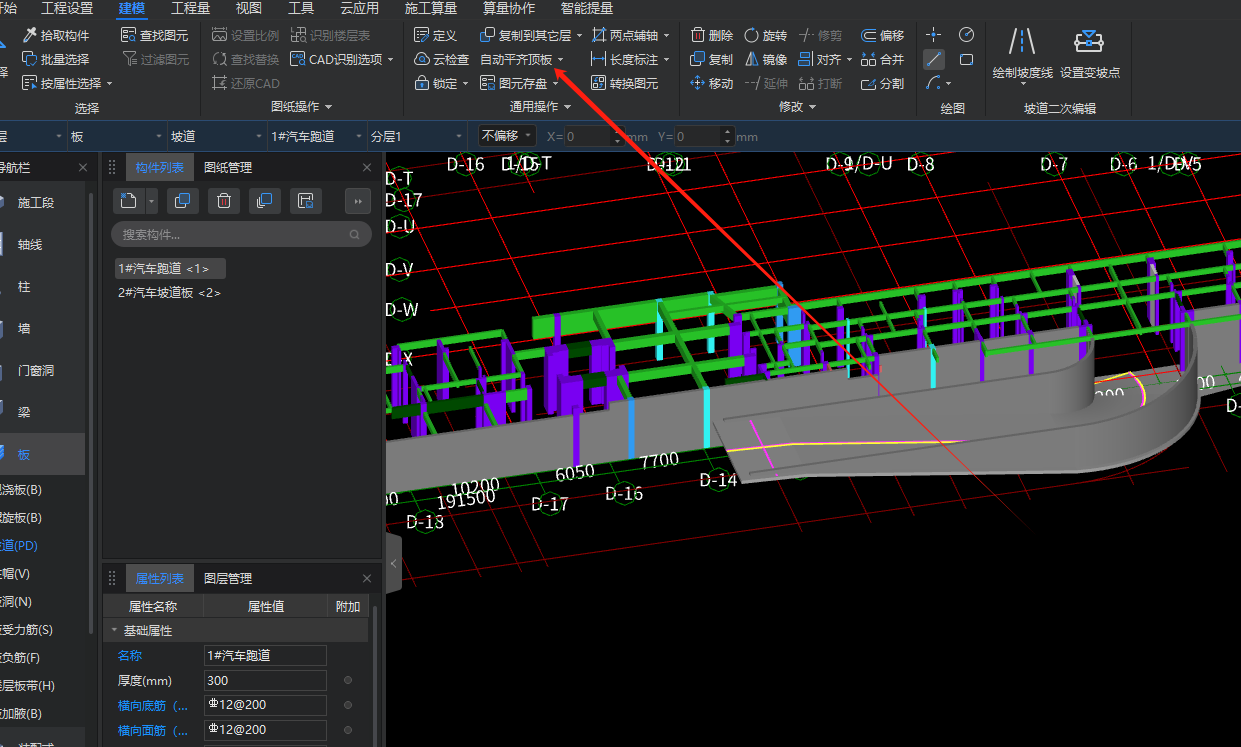This screenshot has width=1241, height=747.
Task: Open the 智能提量 ribbon tab
Action: 587,8
